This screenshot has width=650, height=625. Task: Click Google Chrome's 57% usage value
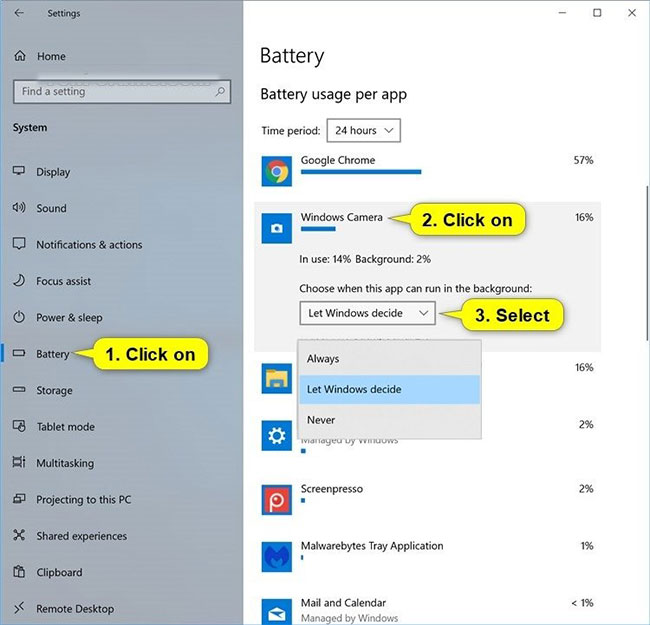point(583,160)
